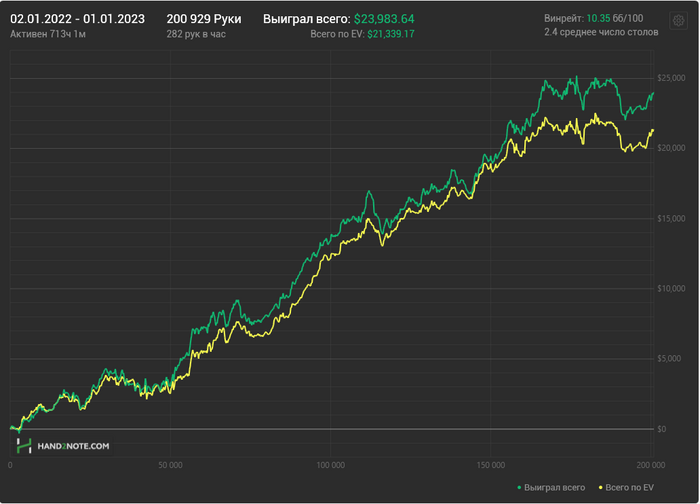Click the 50 000 x-axis label
The width and height of the screenshot is (700, 504).
(170, 465)
